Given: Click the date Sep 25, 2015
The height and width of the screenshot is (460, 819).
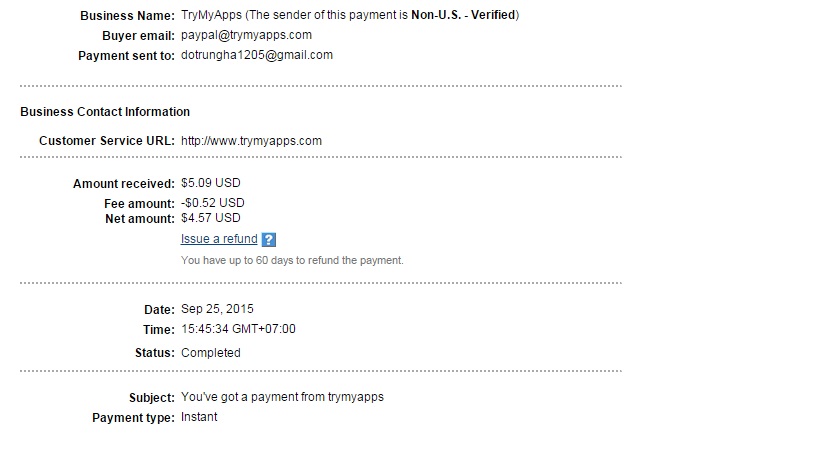Looking at the screenshot, I should [217, 309].
